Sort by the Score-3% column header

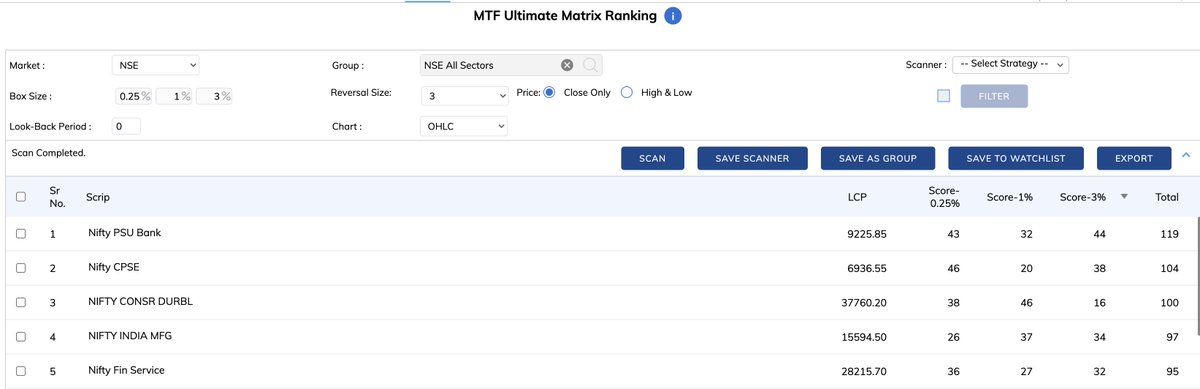click(1082, 197)
